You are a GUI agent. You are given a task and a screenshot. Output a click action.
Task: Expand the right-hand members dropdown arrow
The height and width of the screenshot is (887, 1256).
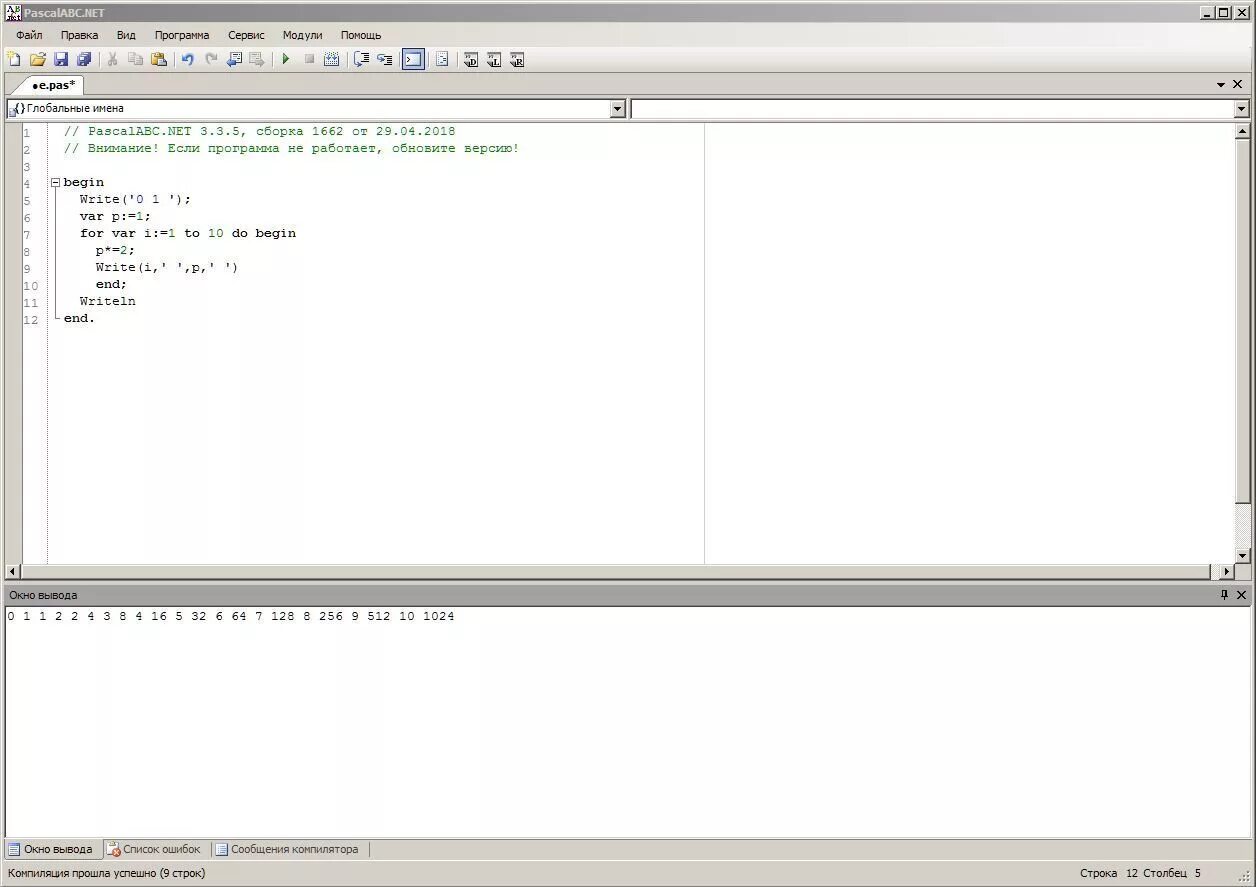pyautogui.click(x=1241, y=108)
